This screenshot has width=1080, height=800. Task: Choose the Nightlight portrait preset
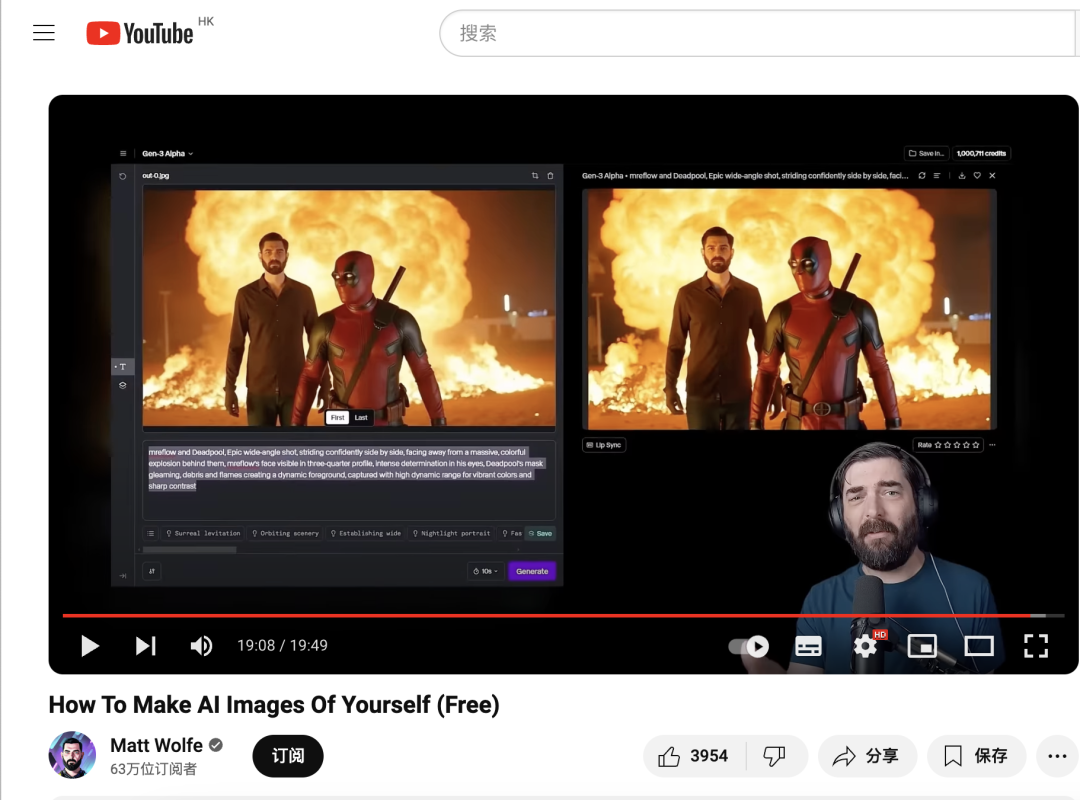point(451,533)
